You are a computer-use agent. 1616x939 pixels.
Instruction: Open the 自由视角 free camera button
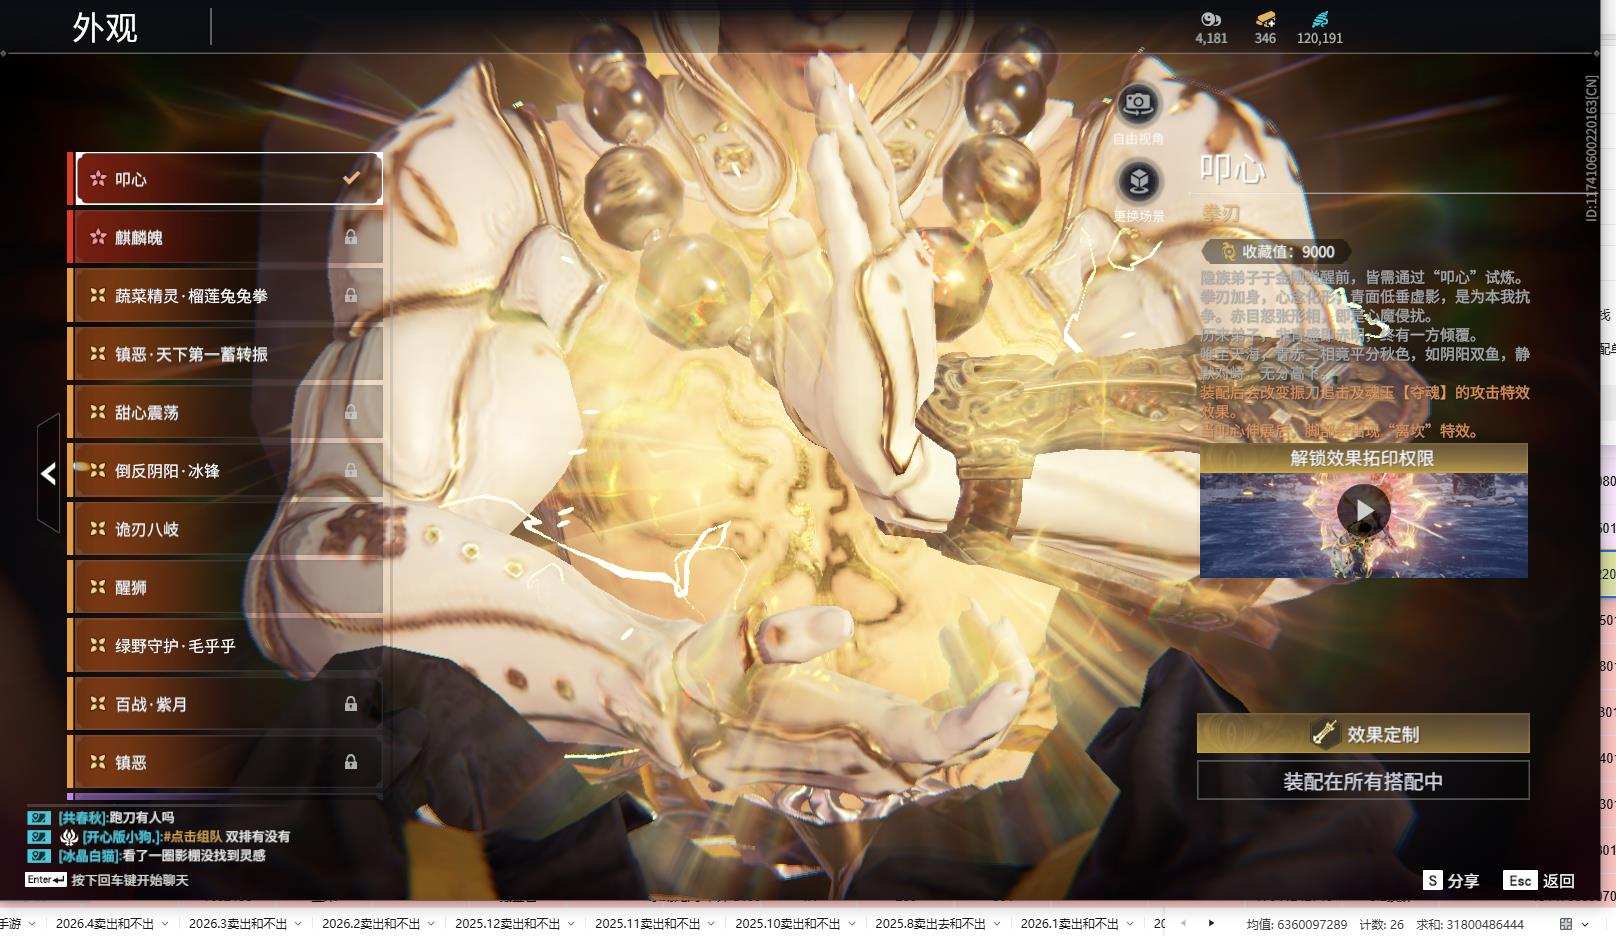tap(1138, 103)
